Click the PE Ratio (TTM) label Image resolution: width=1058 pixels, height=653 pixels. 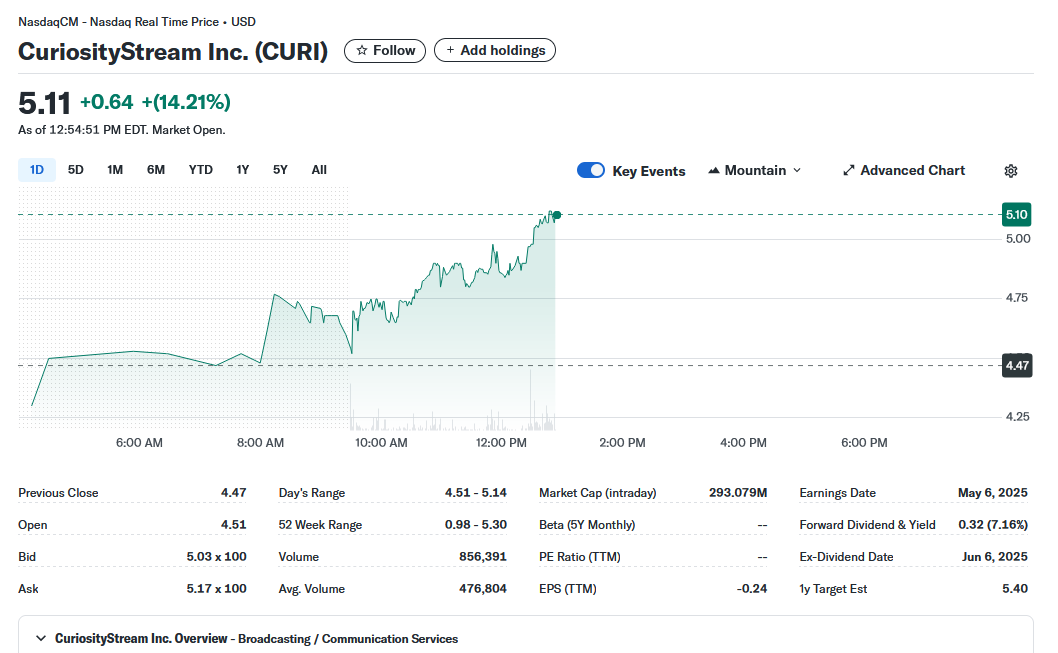[x=580, y=557]
